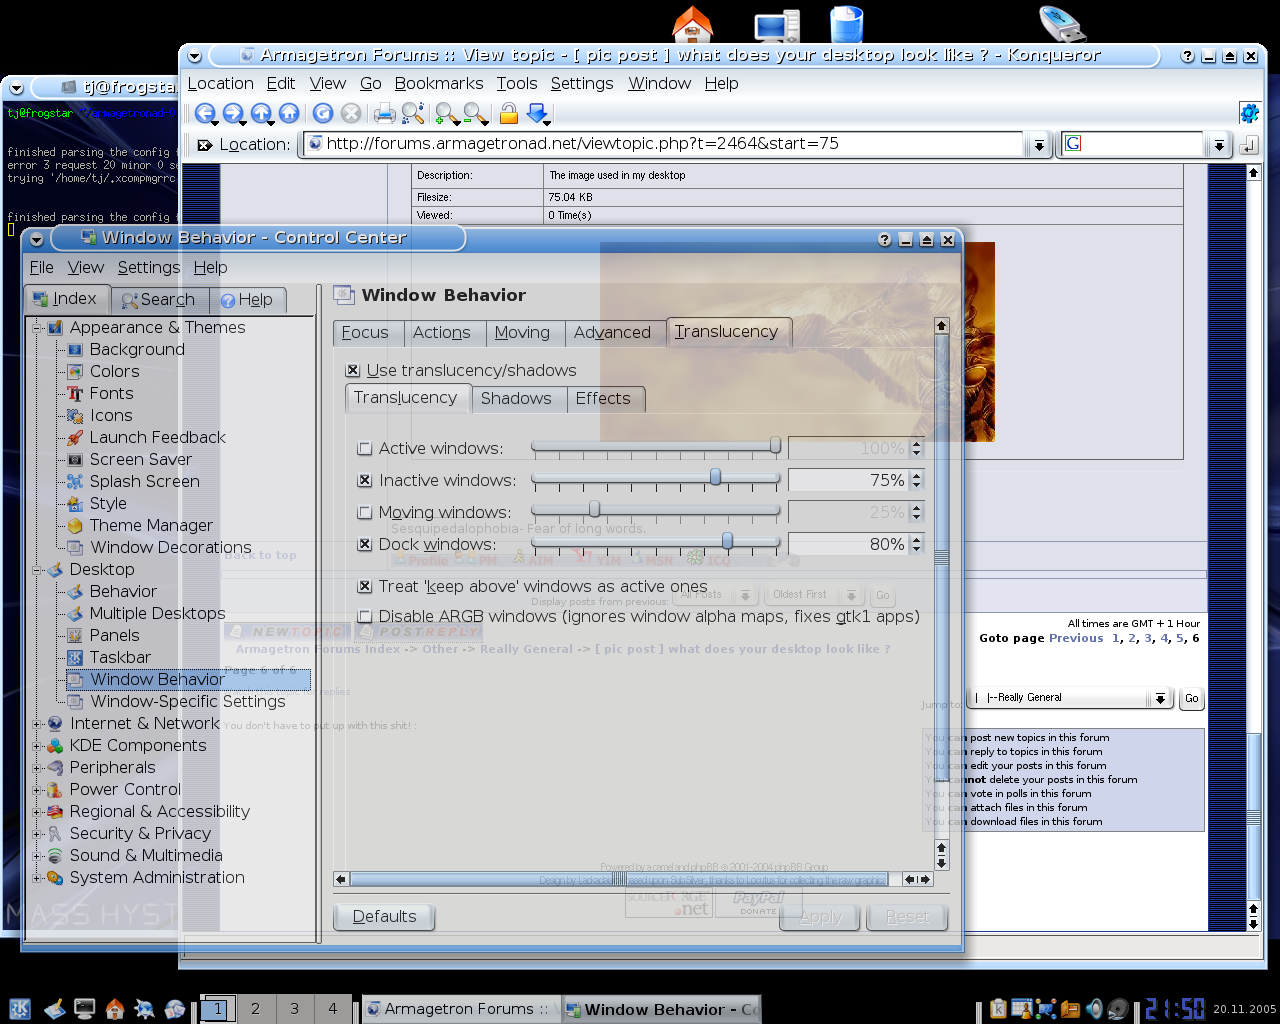Expand the Peripherals category

(x=37, y=767)
